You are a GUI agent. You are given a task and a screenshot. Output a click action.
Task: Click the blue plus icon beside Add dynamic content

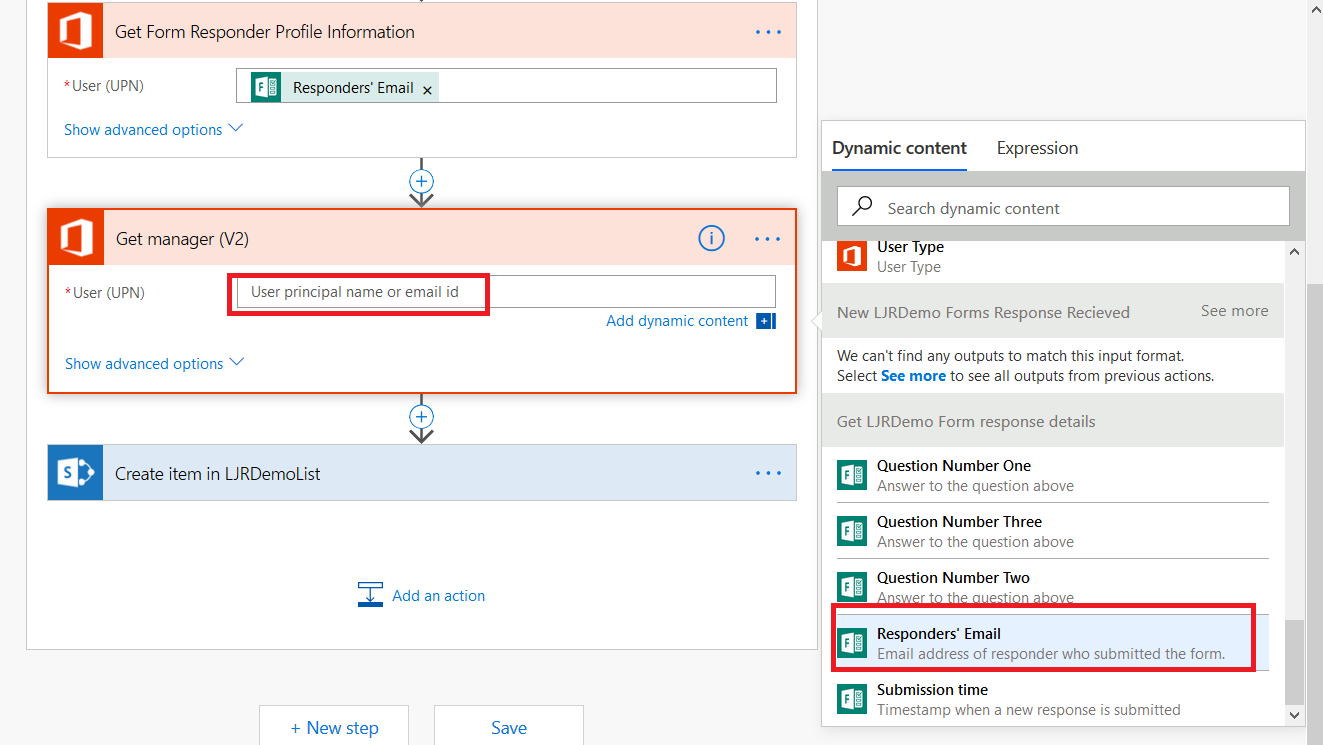(x=766, y=321)
